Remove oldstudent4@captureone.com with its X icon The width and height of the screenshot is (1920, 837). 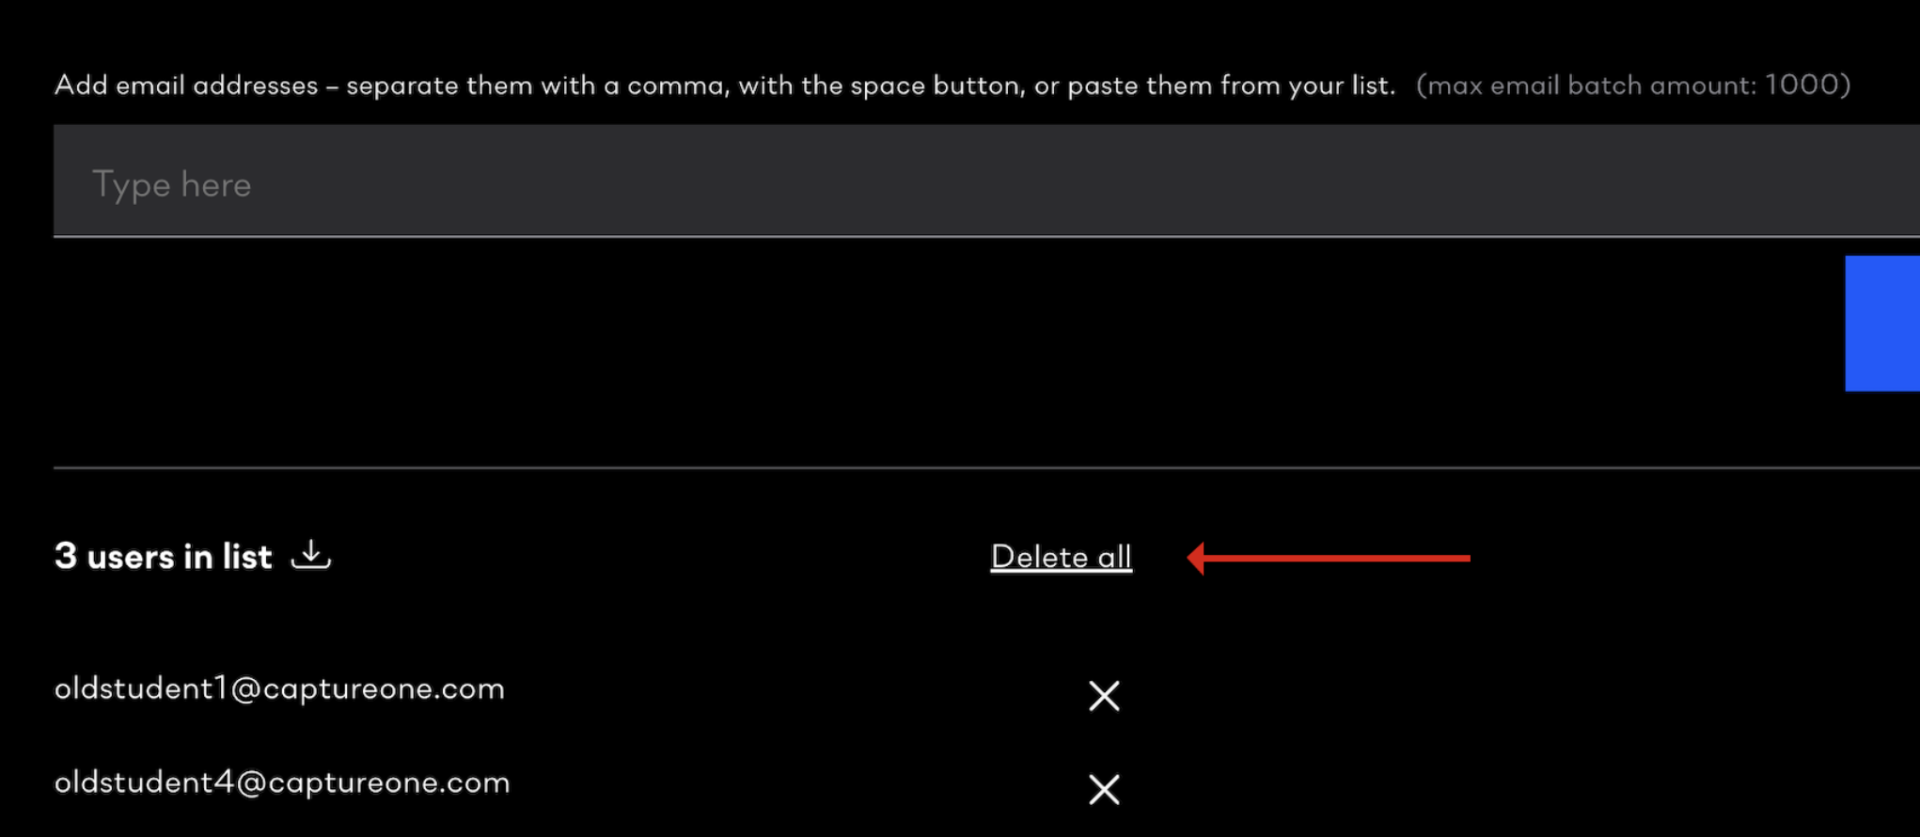(x=1104, y=789)
